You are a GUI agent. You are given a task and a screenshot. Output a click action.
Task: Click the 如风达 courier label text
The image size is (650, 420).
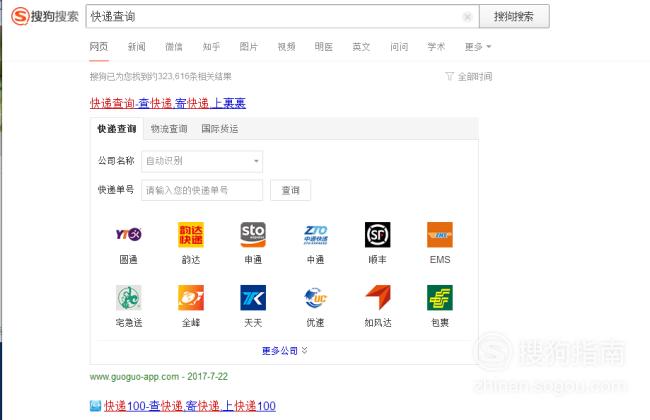(x=378, y=323)
